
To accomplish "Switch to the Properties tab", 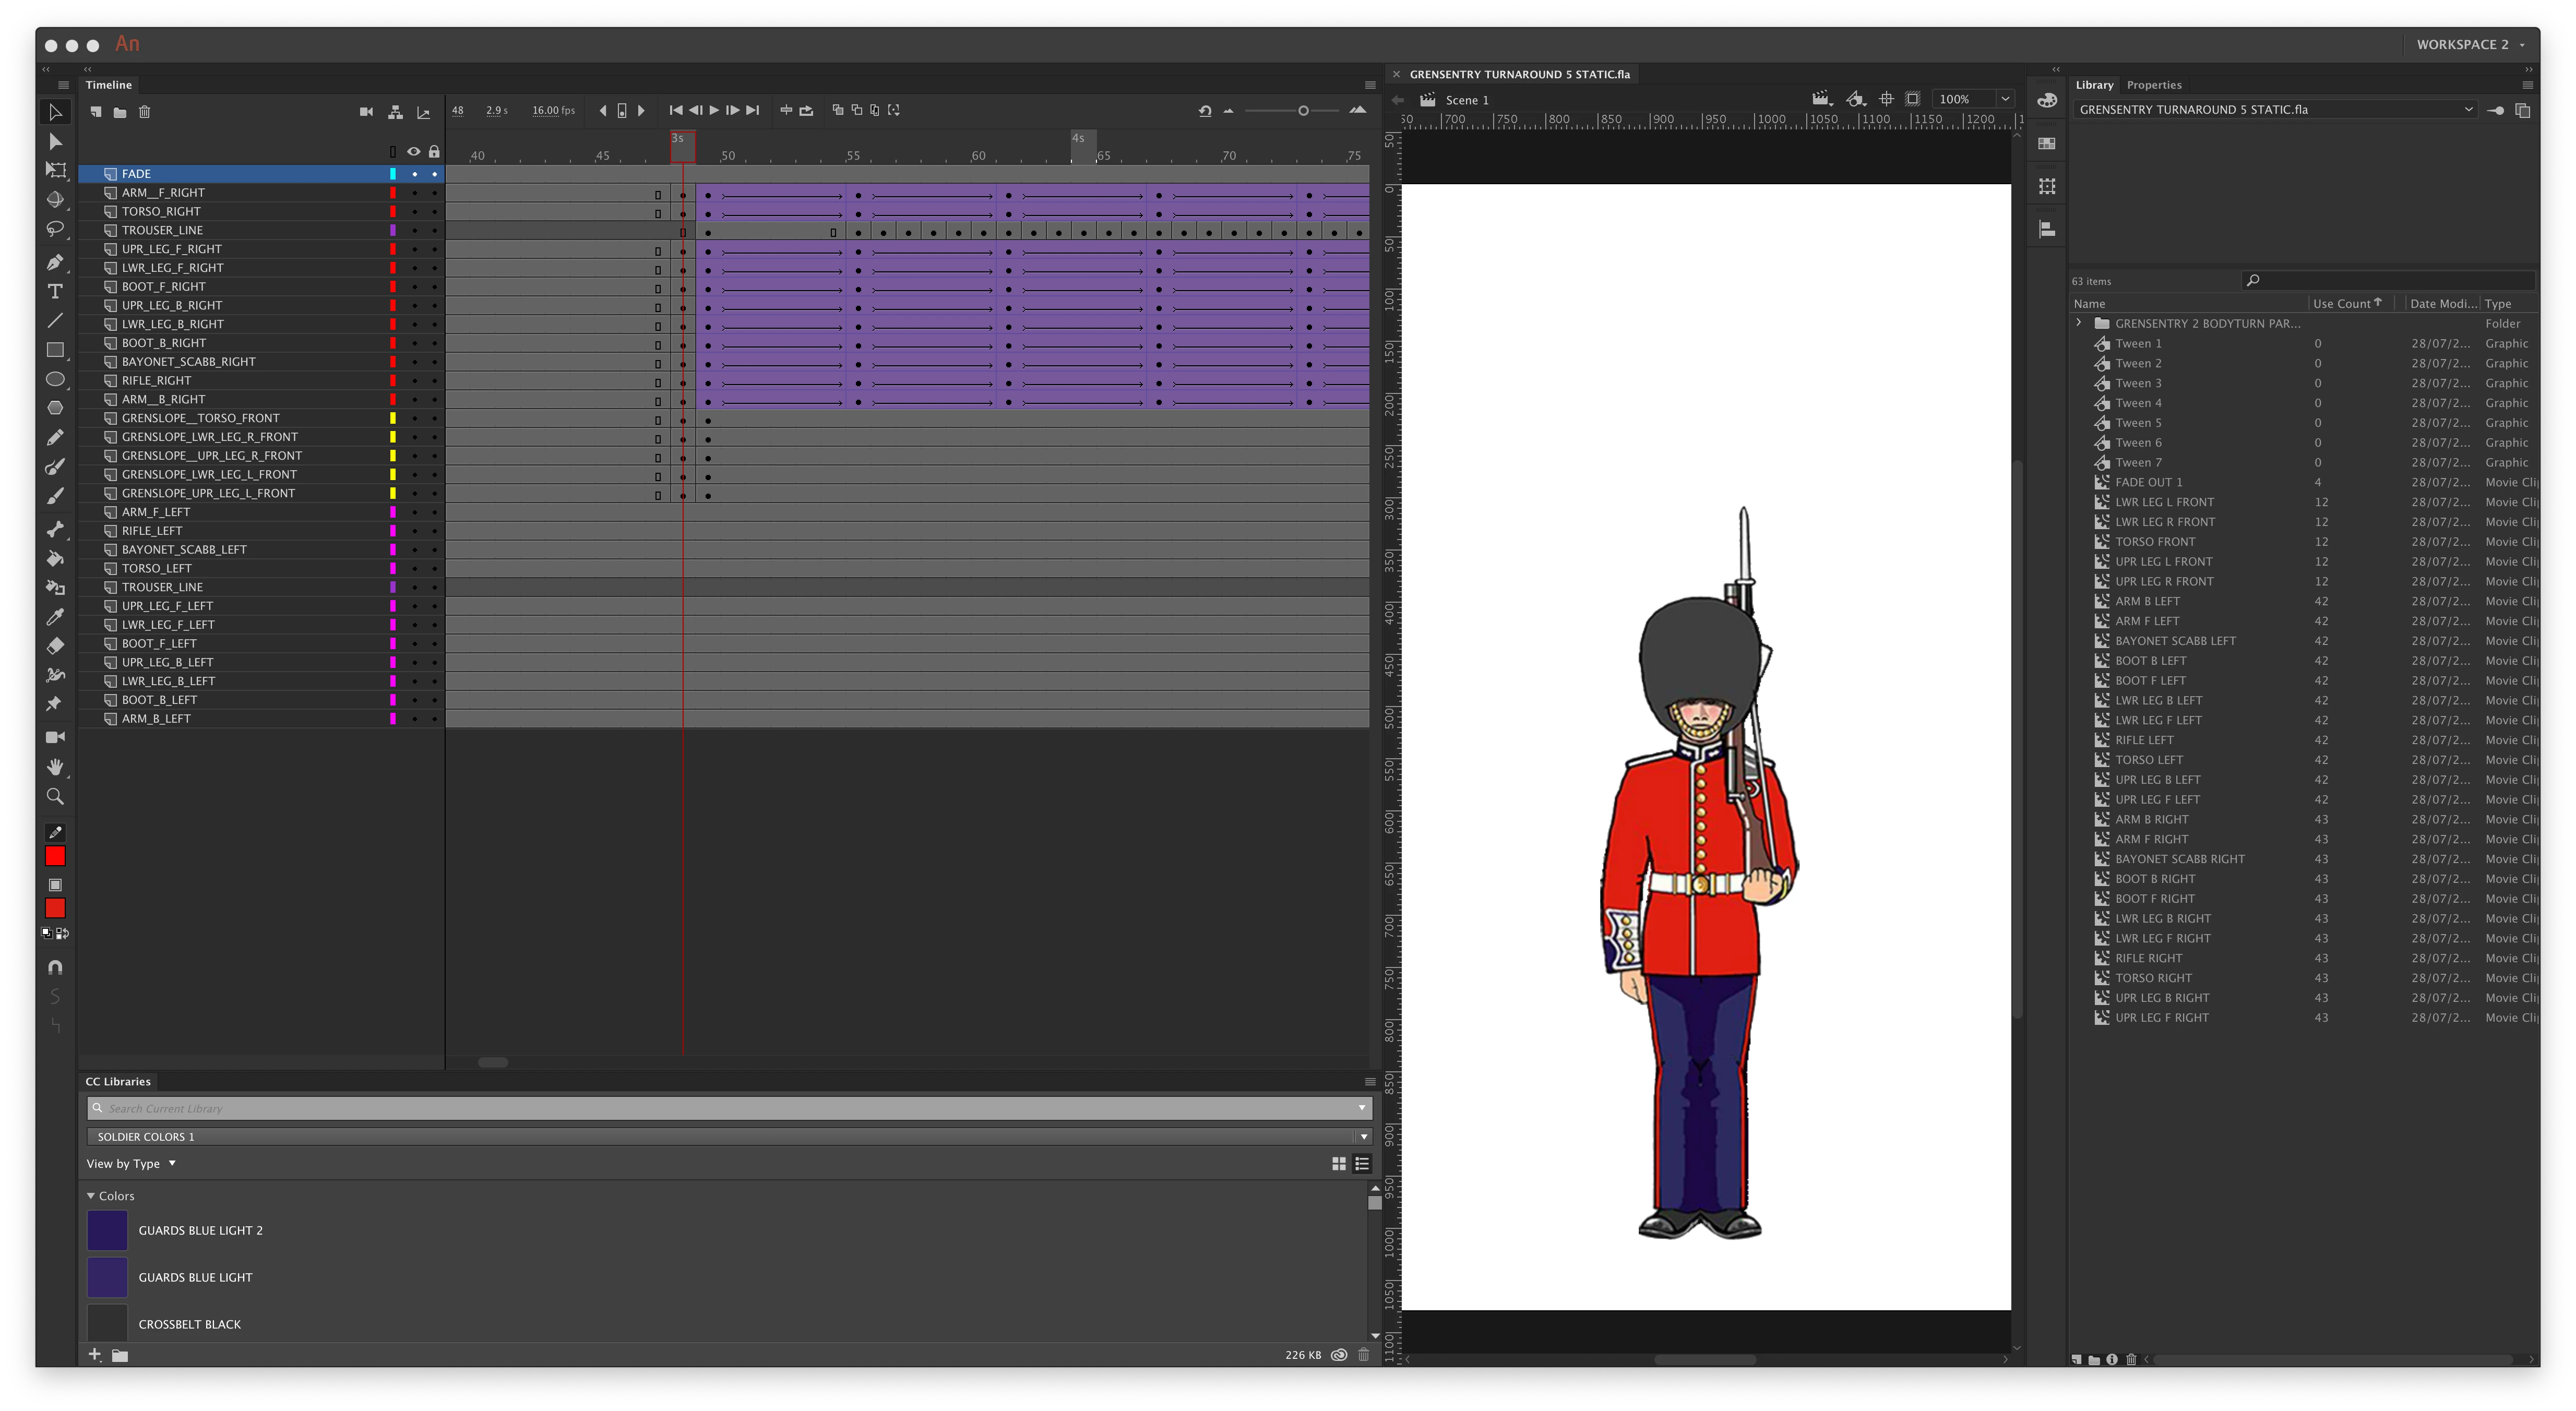I will coord(2153,85).
